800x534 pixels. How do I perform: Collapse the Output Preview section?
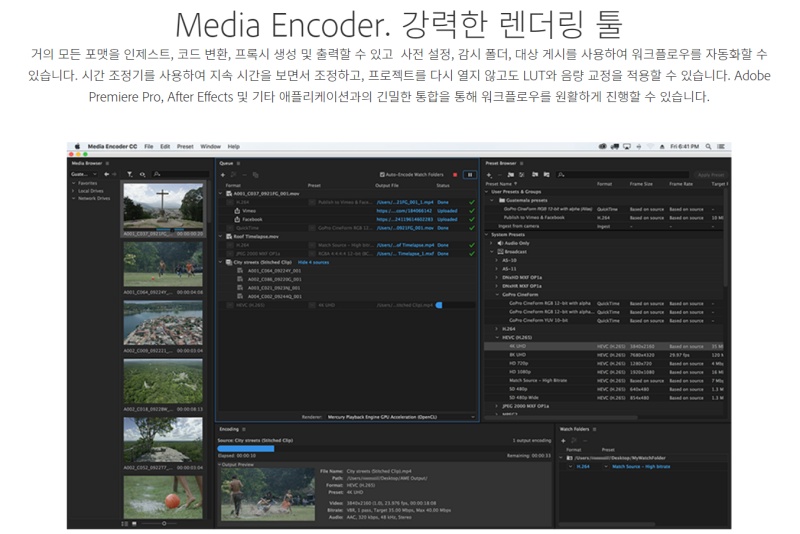[220, 465]
